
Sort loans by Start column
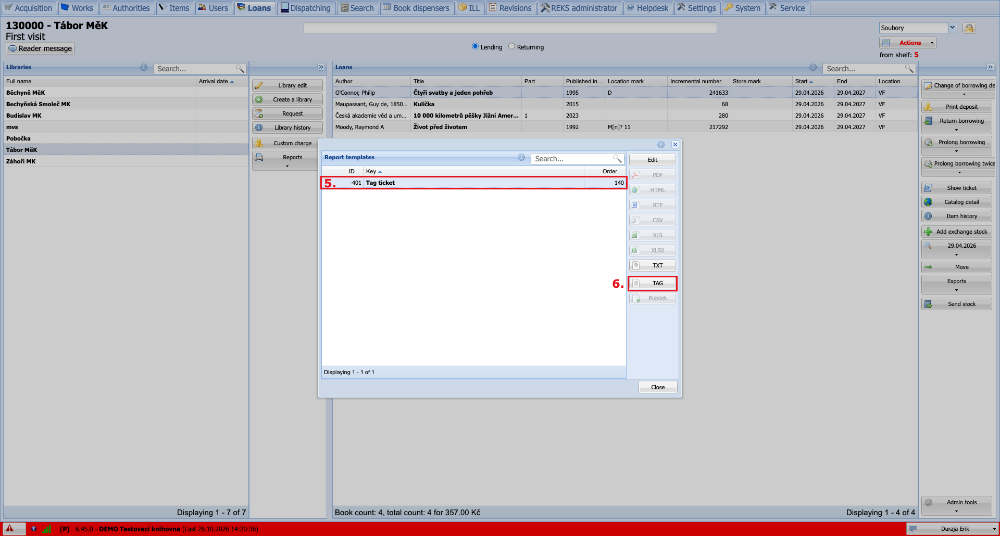coord(813,82)
